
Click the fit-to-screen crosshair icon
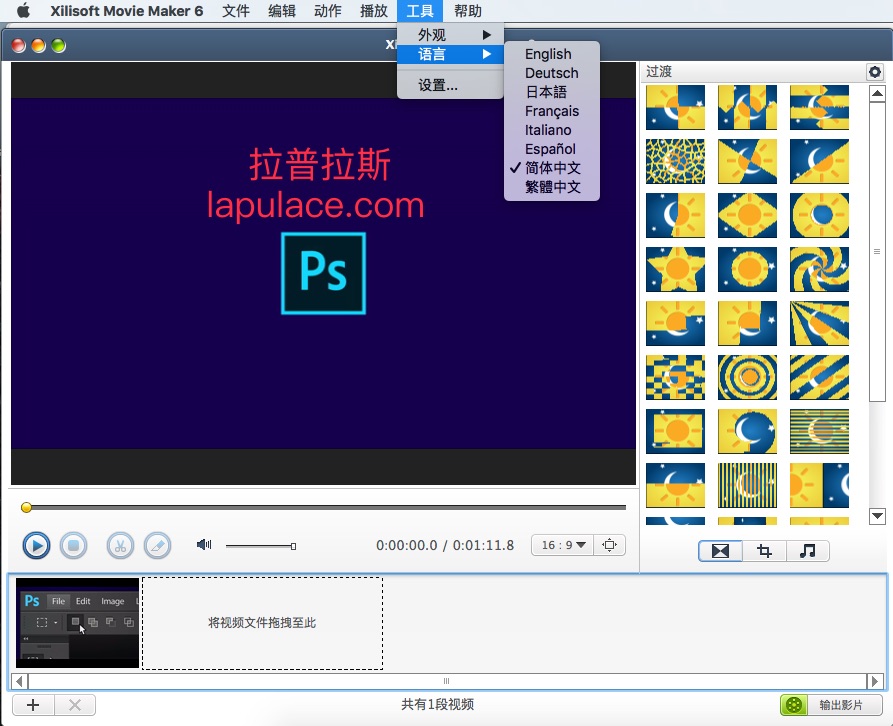pos(609,545)
